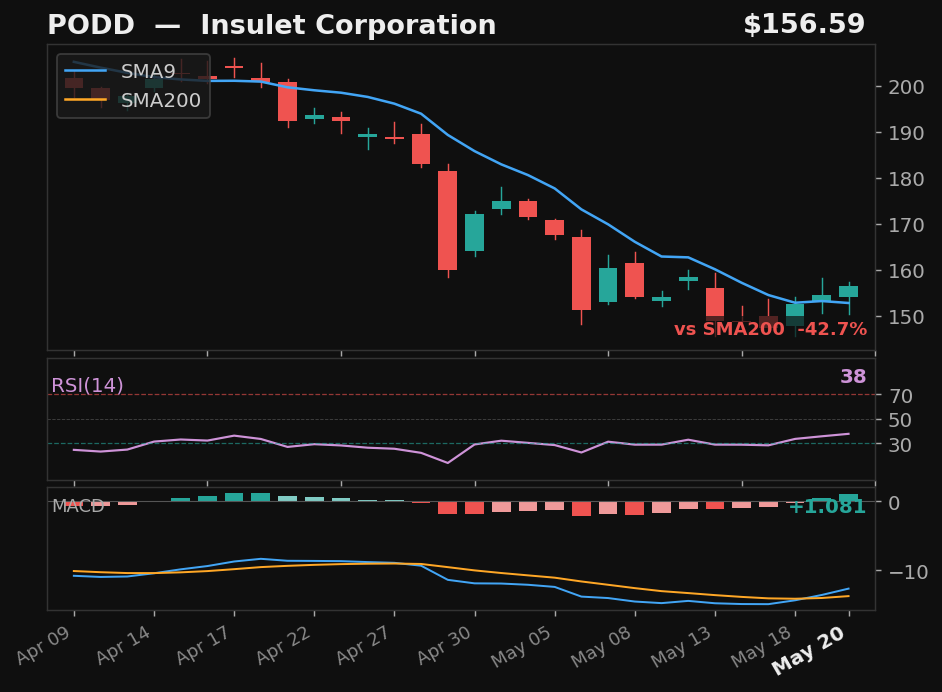This screenshot has width=942, height=692.
Task: Click the orange SMA200 legend line swatch
Action: pos(85,100)
